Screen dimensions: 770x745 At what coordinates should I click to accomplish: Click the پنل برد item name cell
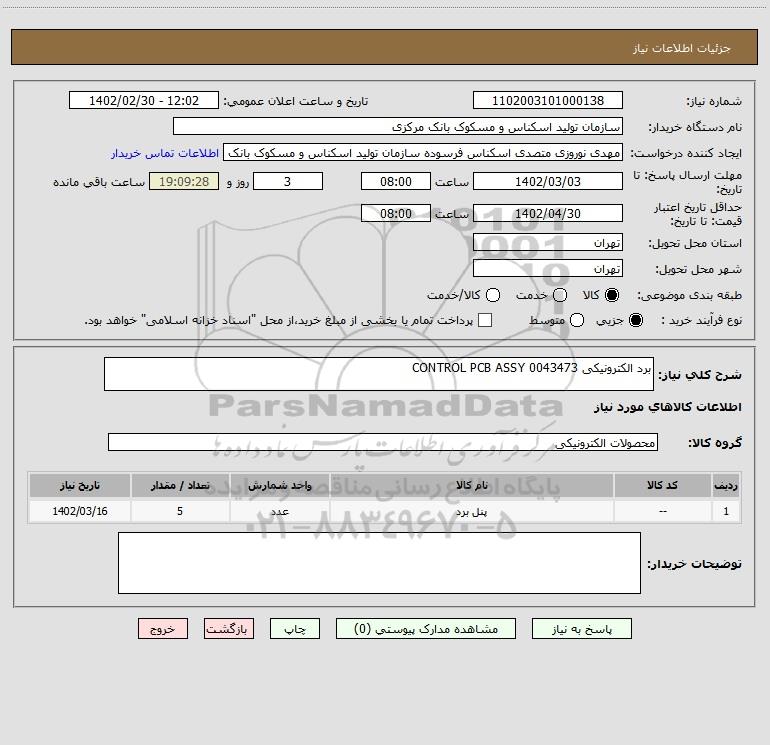471,511
